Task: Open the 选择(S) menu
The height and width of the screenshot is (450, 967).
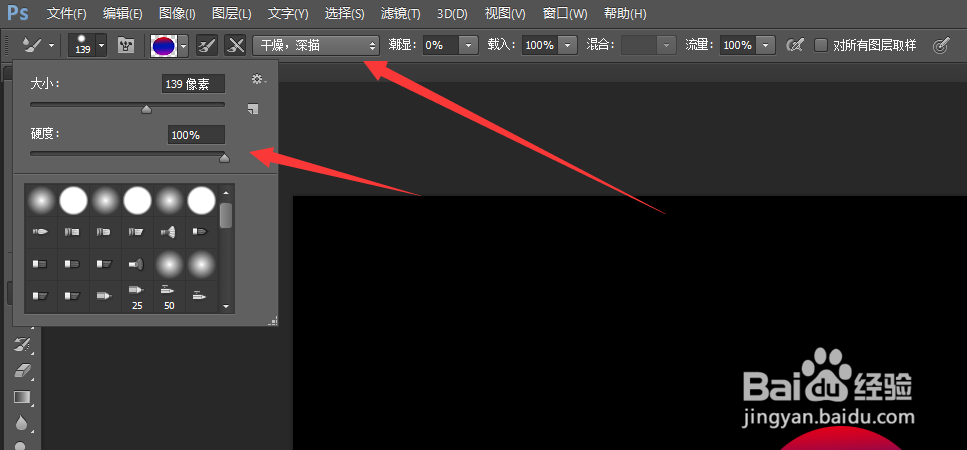Action: [x=344, y=14]
